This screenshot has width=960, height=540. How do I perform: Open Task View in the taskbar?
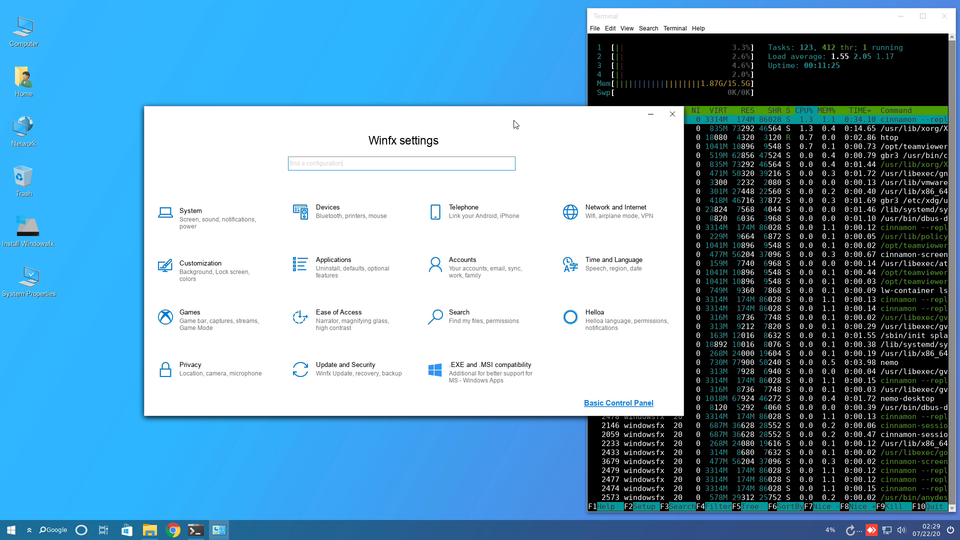point(103,530)
